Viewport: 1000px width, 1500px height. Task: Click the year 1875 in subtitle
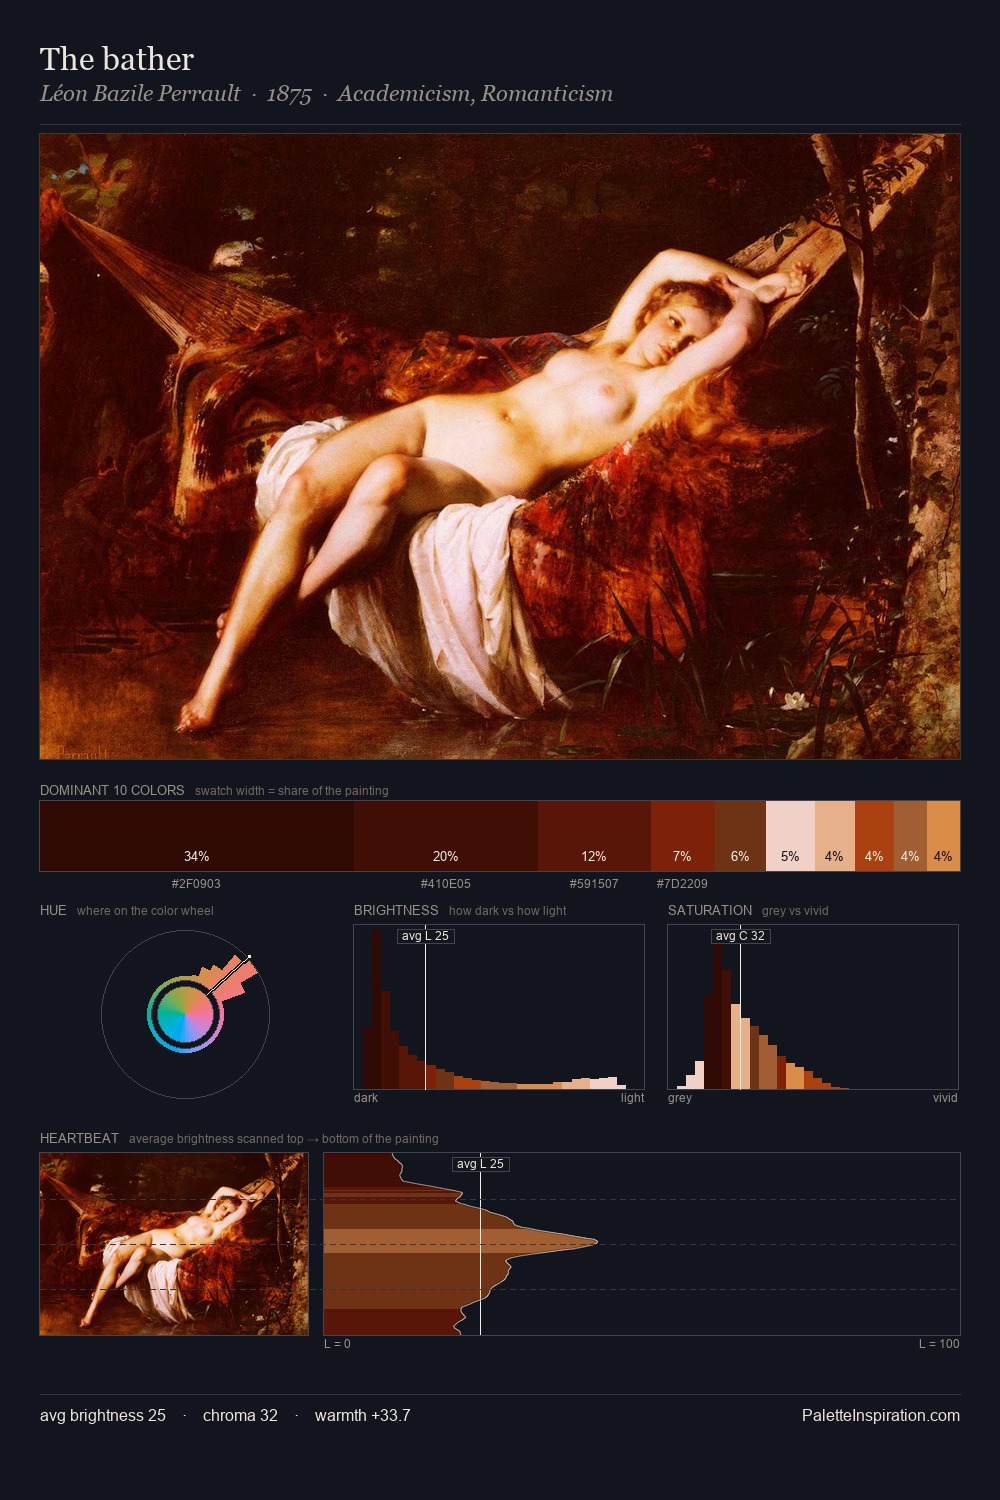pyautogui.click(x=289, y=94)
